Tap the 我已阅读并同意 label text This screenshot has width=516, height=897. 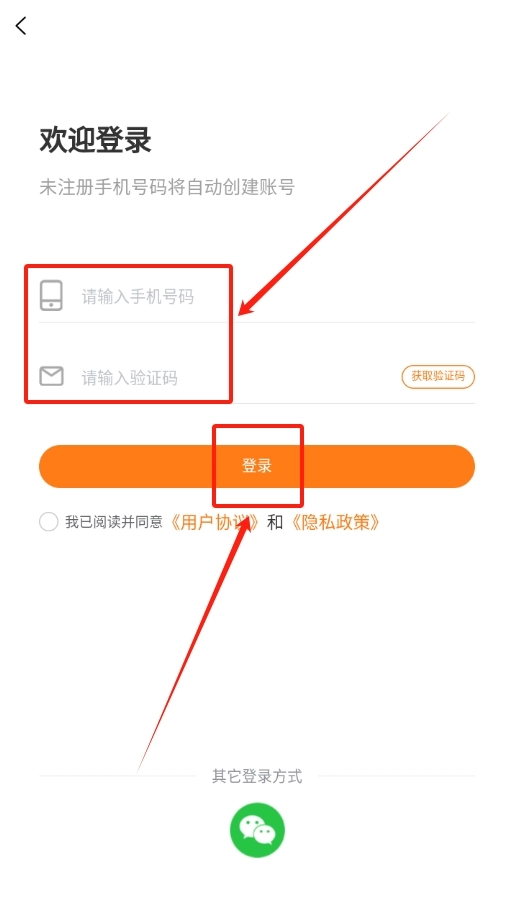pos(114,522)
